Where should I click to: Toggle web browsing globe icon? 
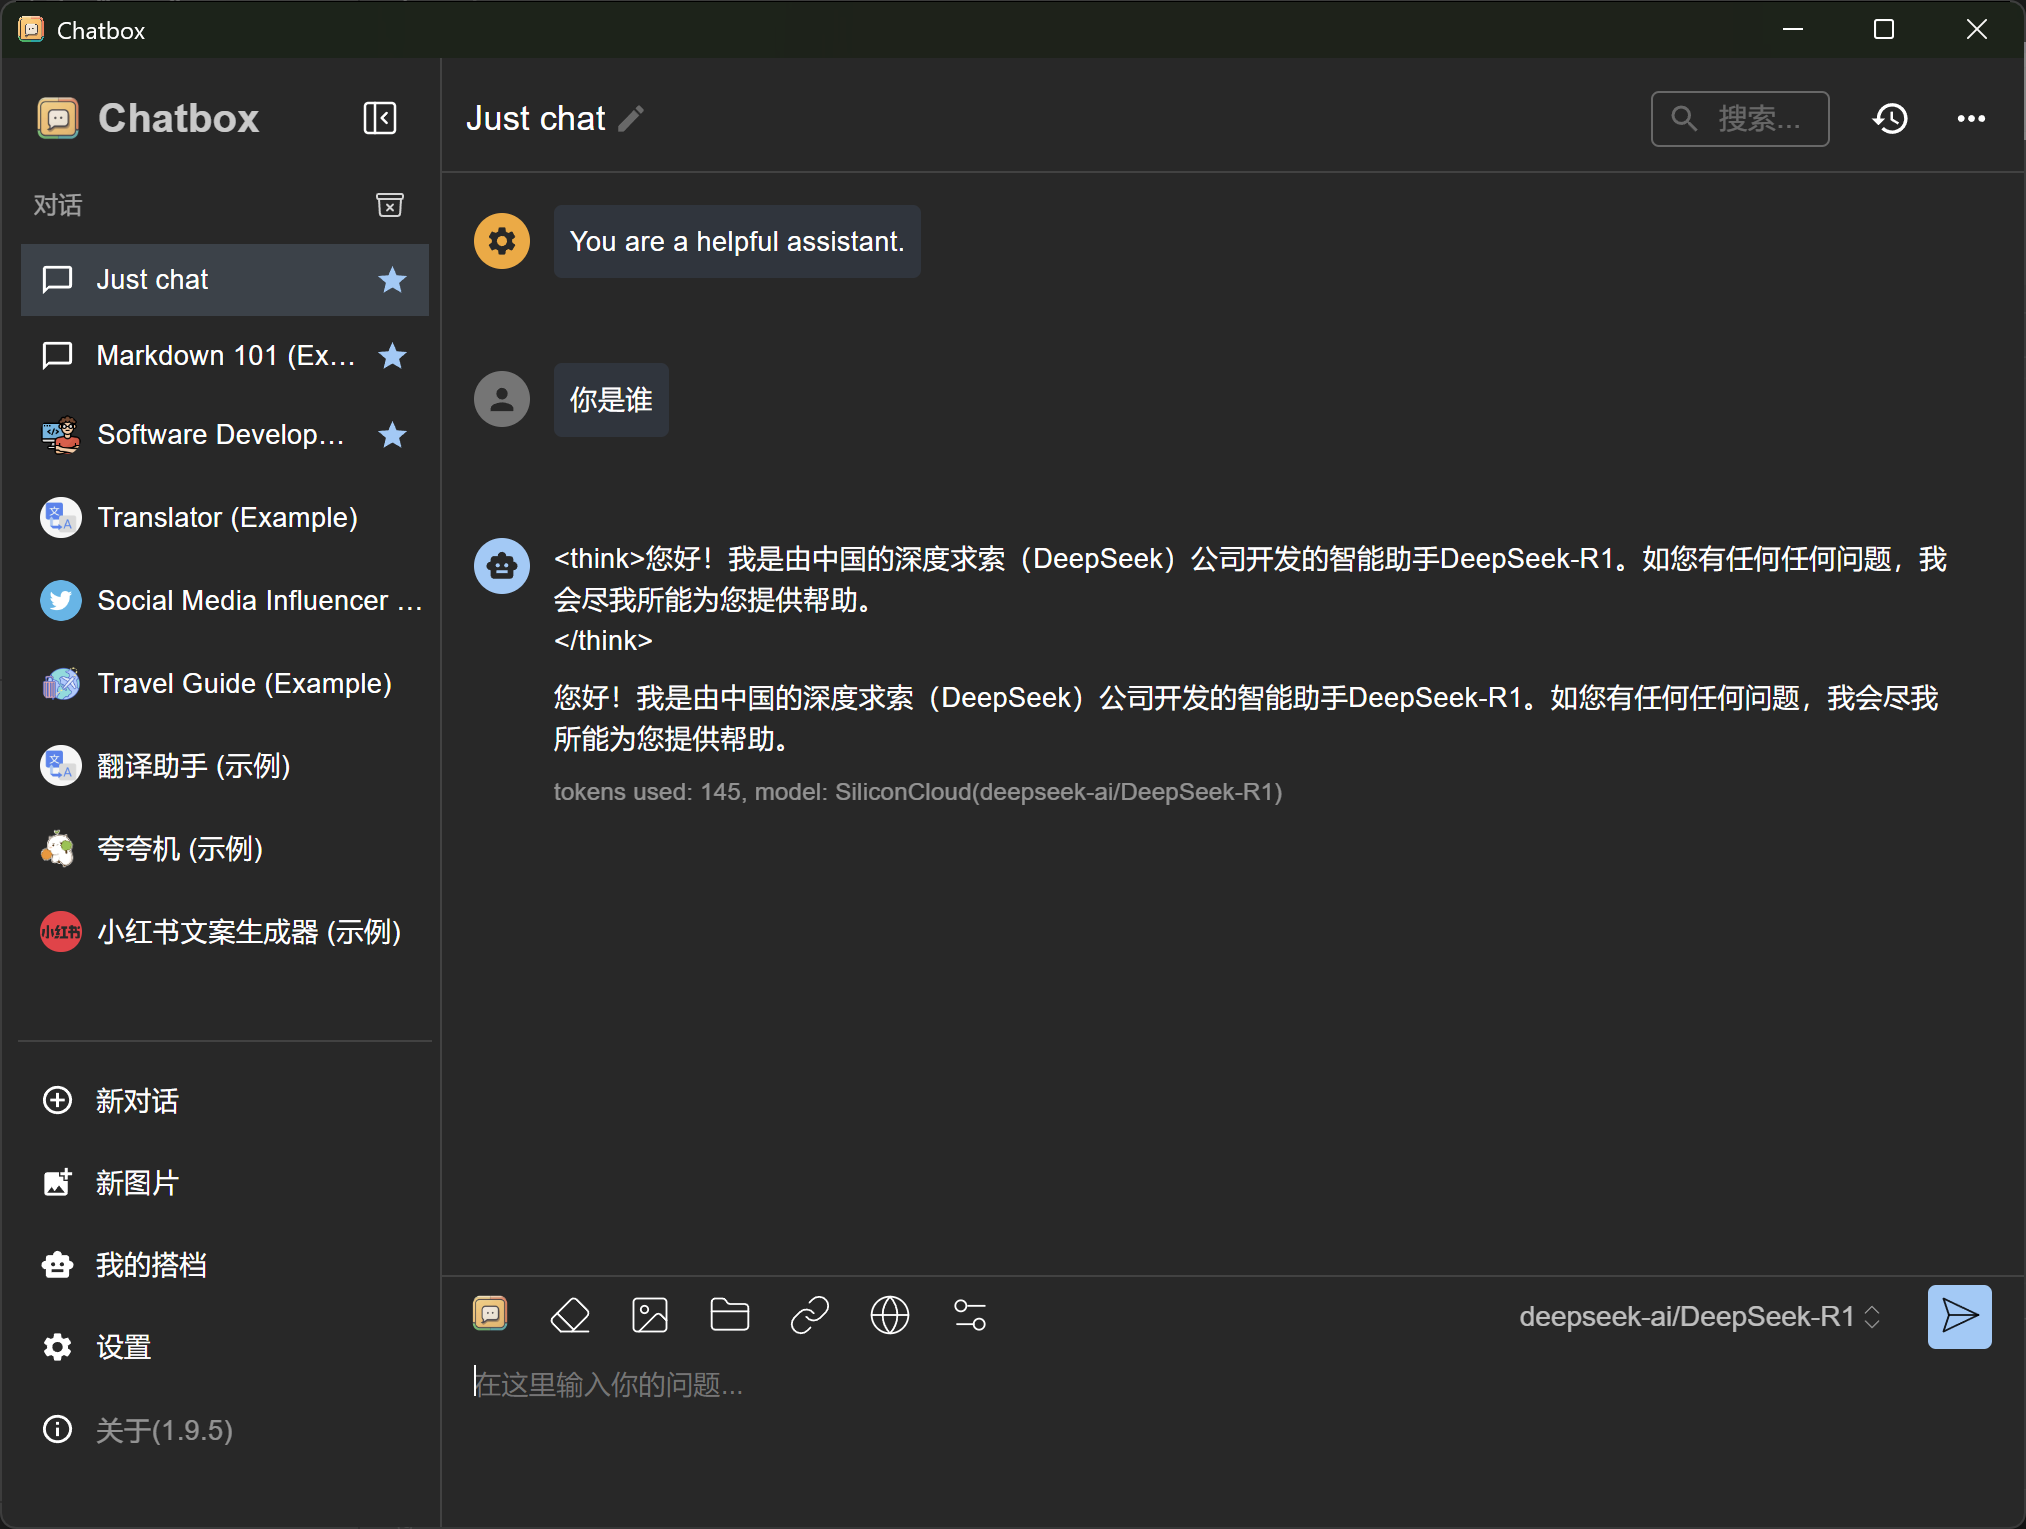click(x=890, y=1315)
